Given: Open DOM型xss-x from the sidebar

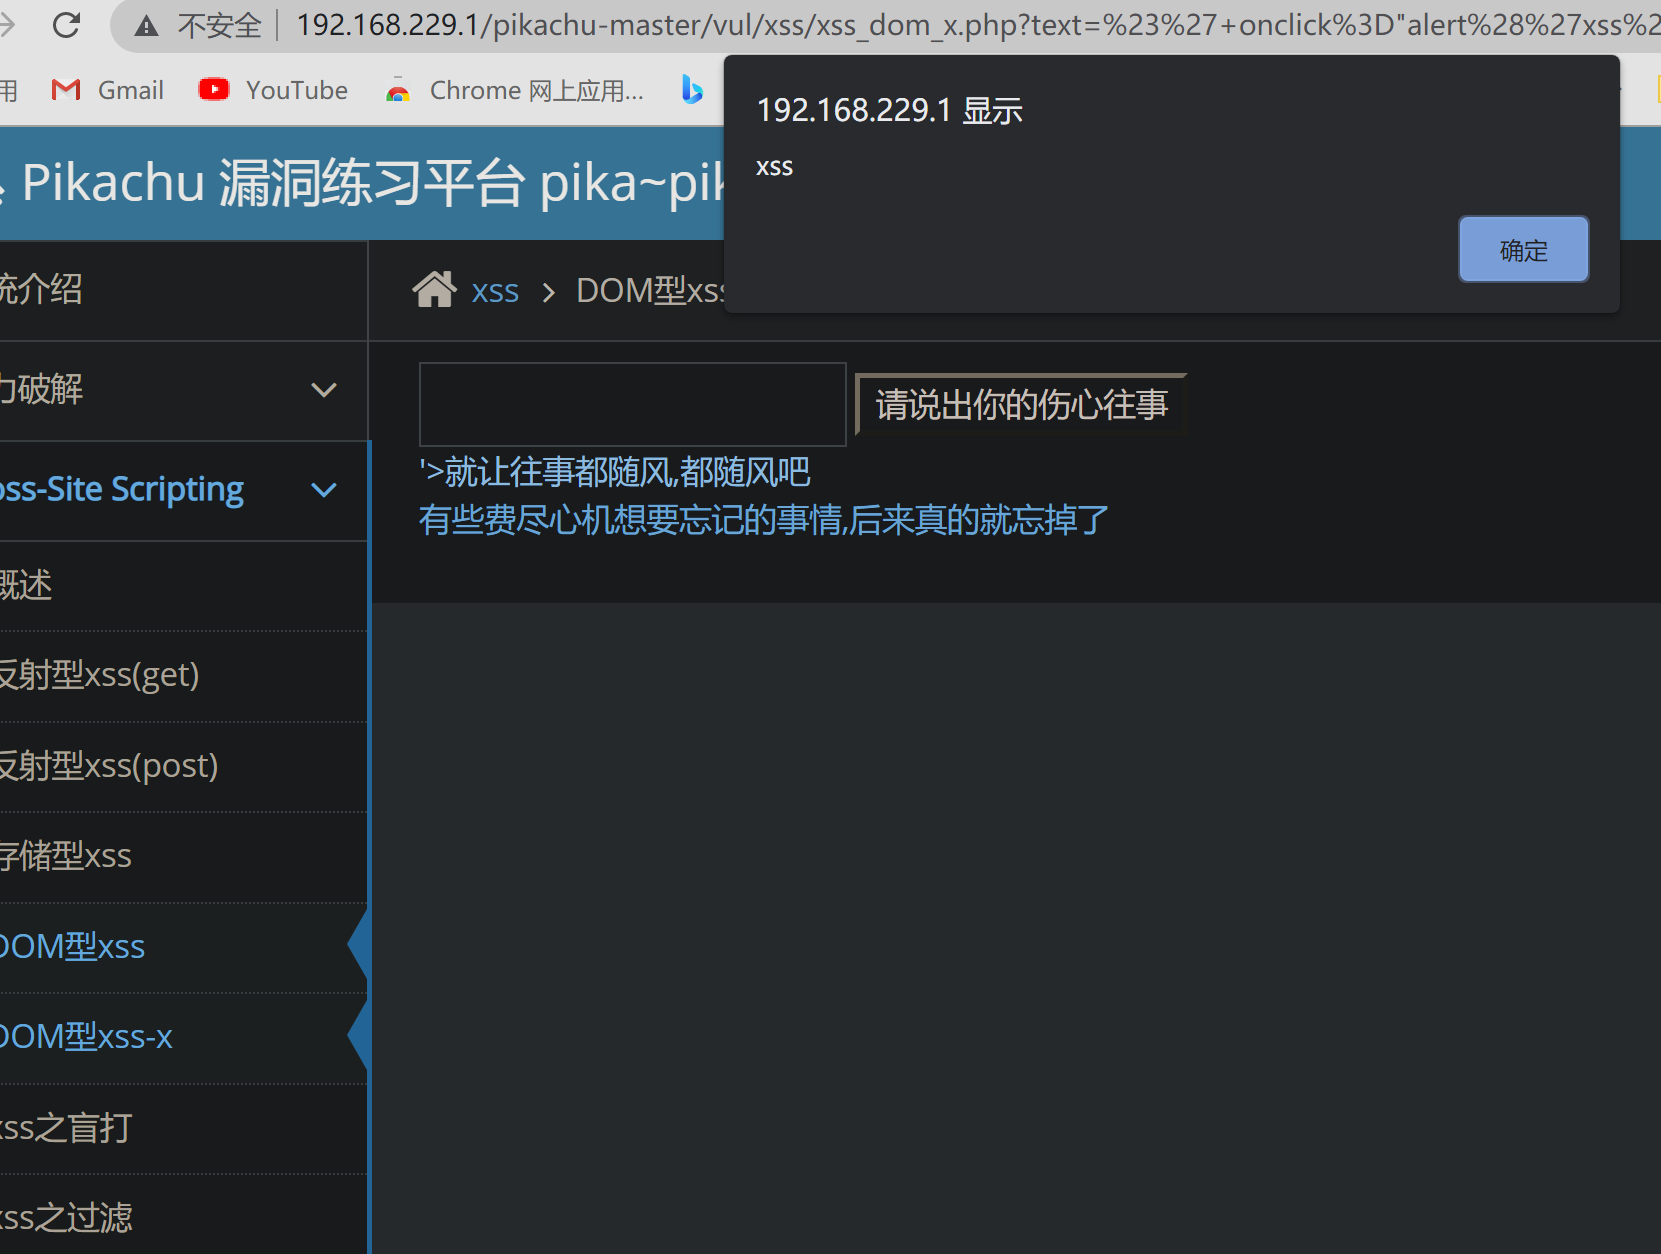Looking at the screenshot, I should click(x=85, y=1036).
